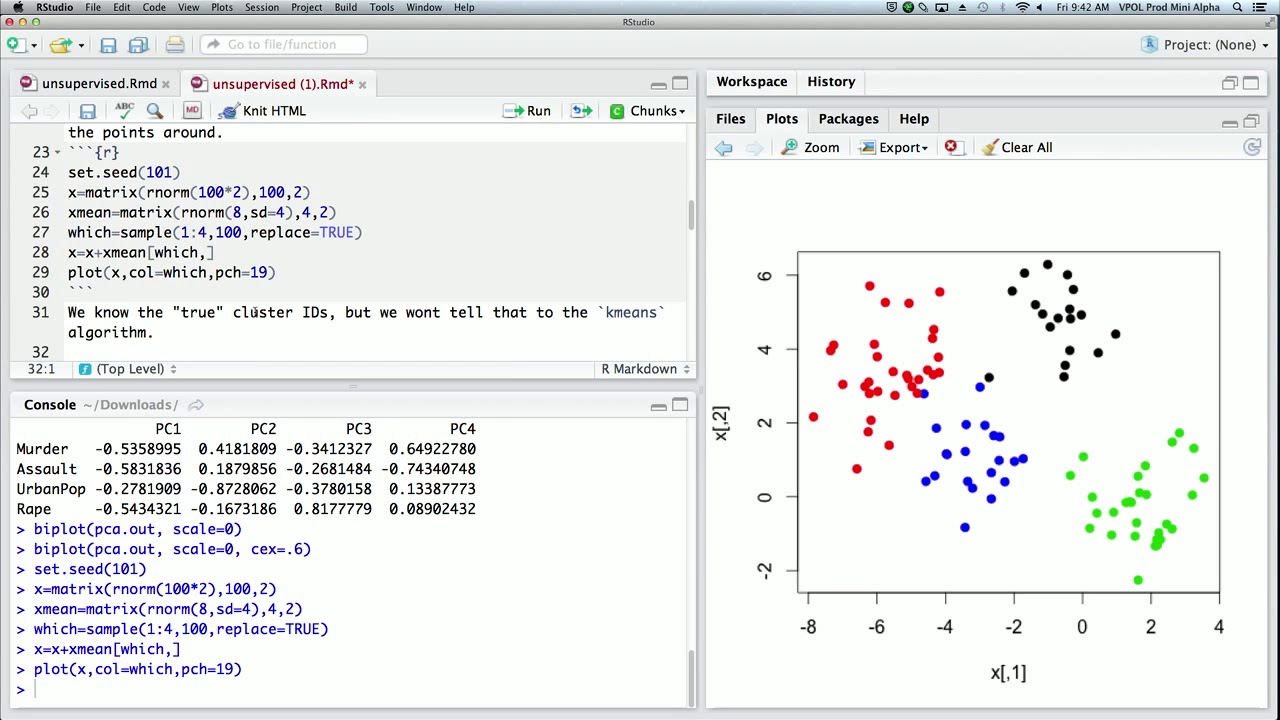Click the scatter plot image
The image size is (1280, 720).
986,432
